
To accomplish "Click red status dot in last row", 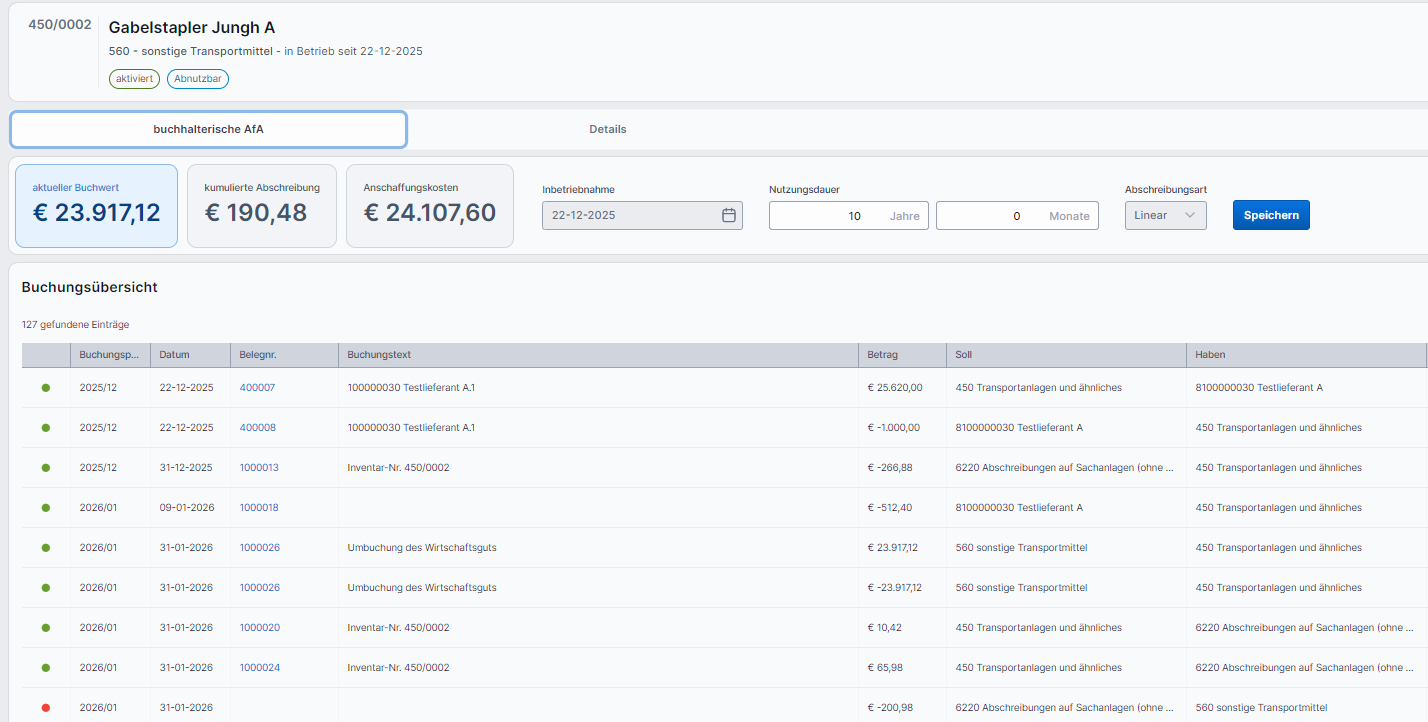I will pos(46,708).
